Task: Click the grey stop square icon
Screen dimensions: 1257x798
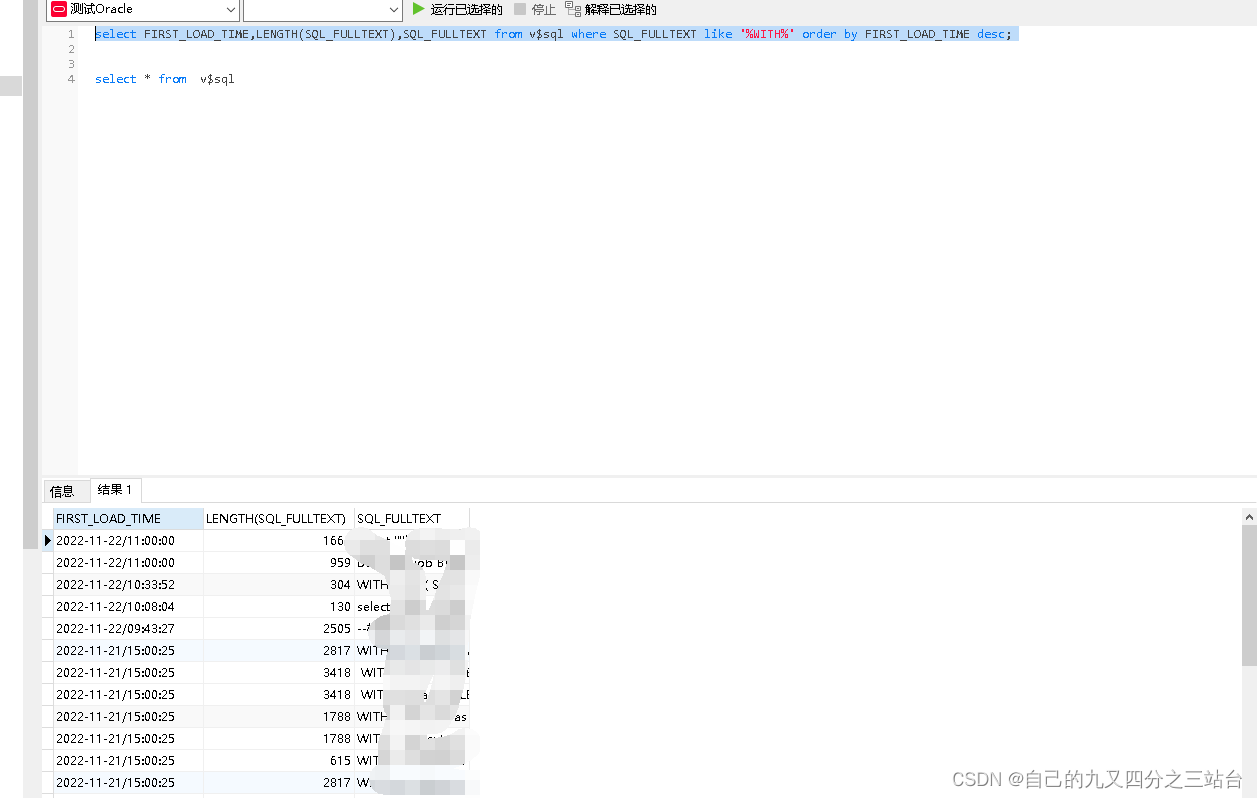Action: tap(520, 9)
